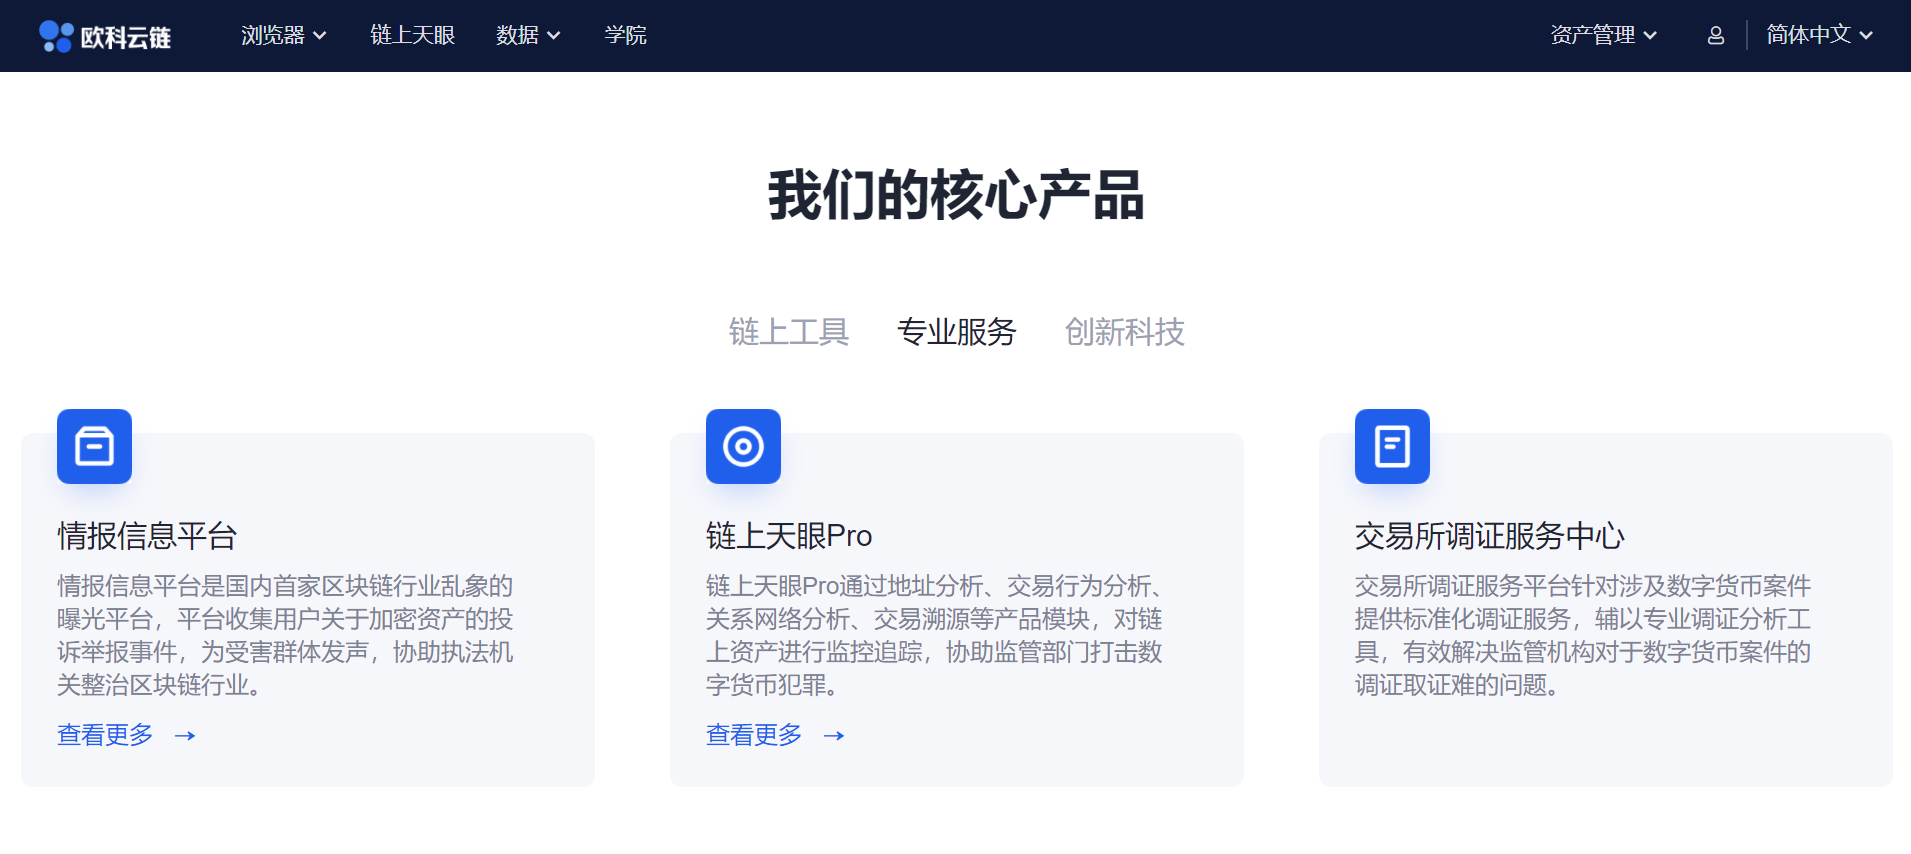
Task: Click the 链上天眼Pro card title
Action: click(789, 536)
